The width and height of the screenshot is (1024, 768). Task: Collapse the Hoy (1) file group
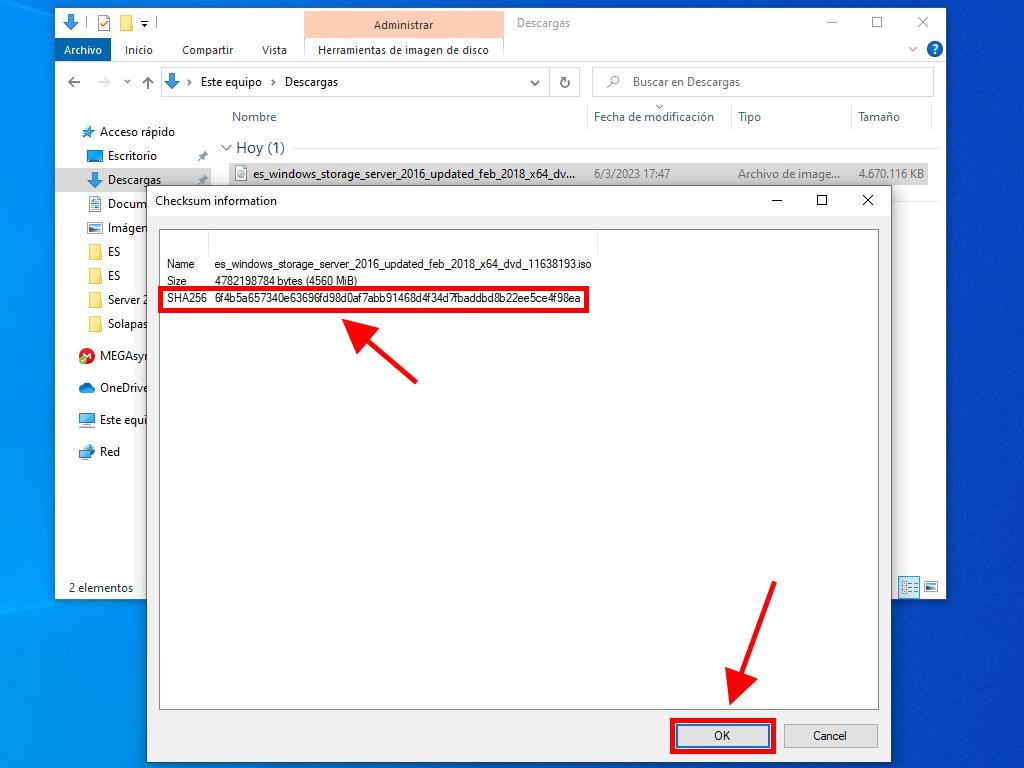click(226, 148)
